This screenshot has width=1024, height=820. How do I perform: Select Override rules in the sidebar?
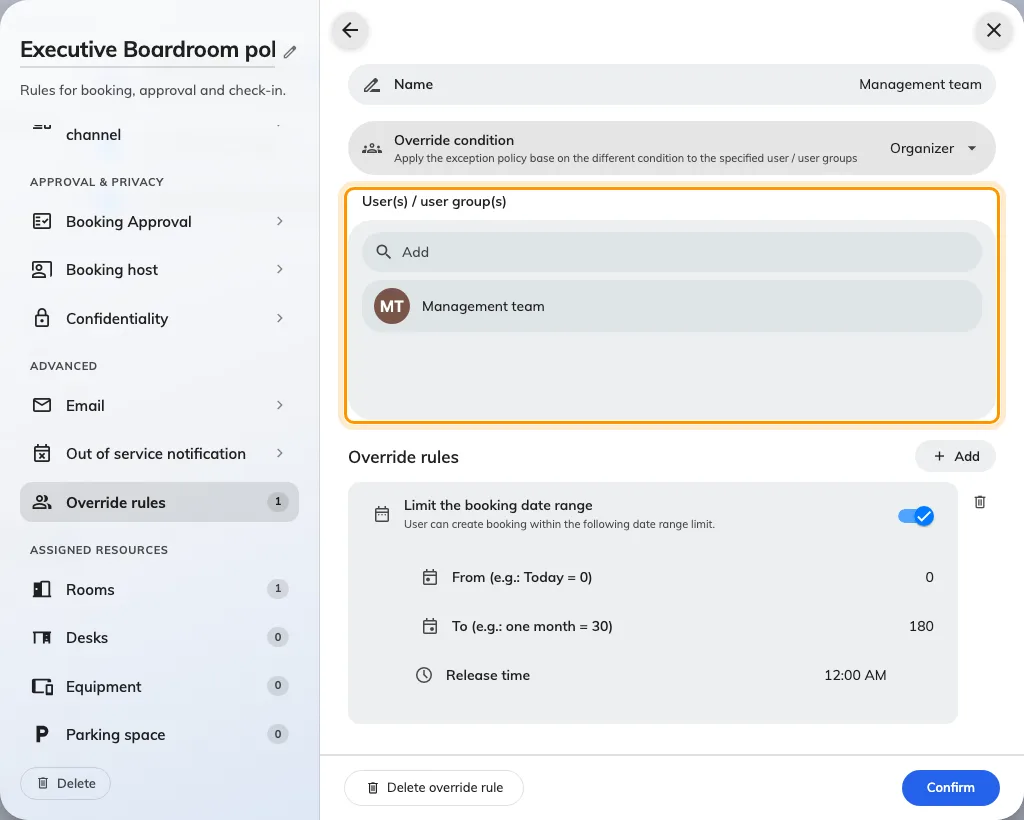pos(159,502)
